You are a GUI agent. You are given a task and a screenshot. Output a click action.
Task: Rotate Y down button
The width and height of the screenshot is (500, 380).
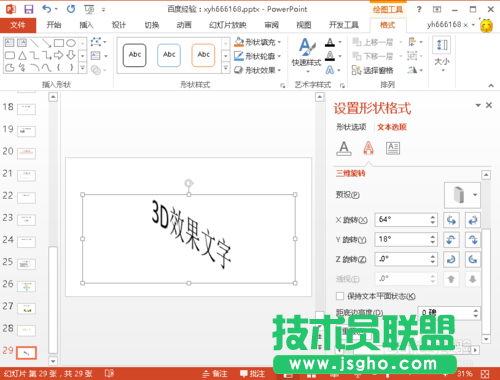(x=473, y=240)
